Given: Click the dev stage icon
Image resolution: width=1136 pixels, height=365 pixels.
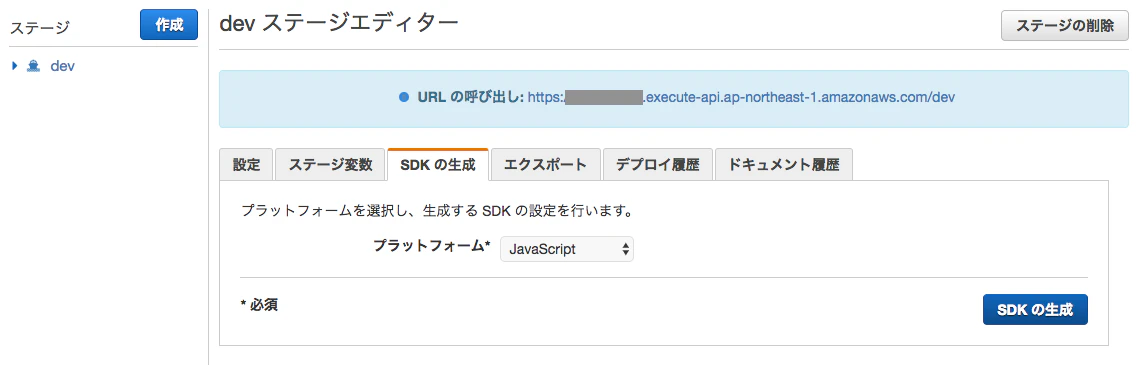Looking at the screenshot, I should 33,66.
